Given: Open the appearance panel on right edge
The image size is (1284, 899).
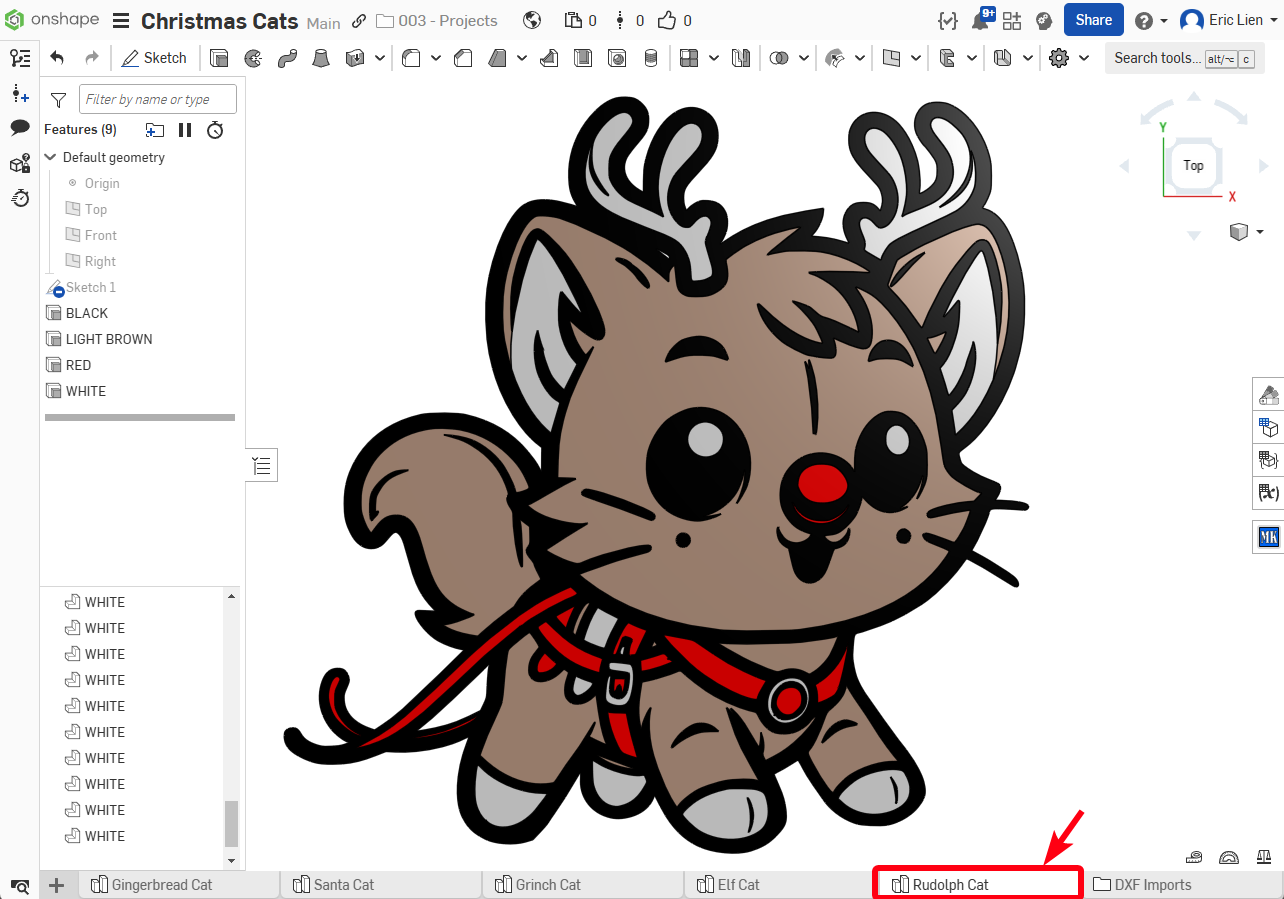Looking at the screenshot, I should pos(1269,394).
